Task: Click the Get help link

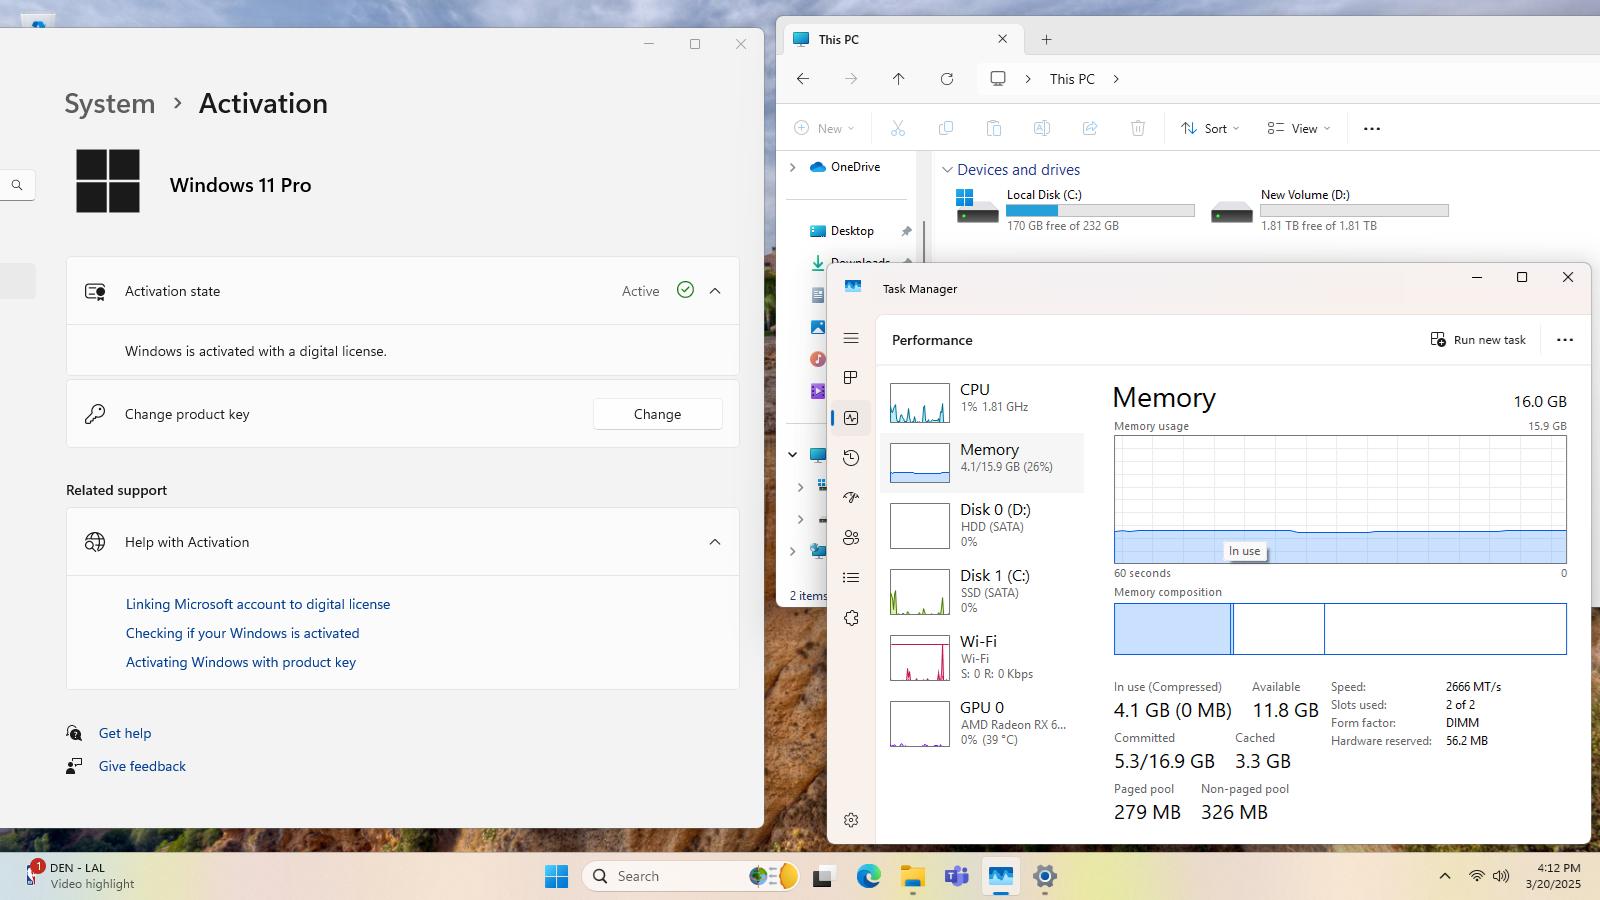Action: pos(125,733)
